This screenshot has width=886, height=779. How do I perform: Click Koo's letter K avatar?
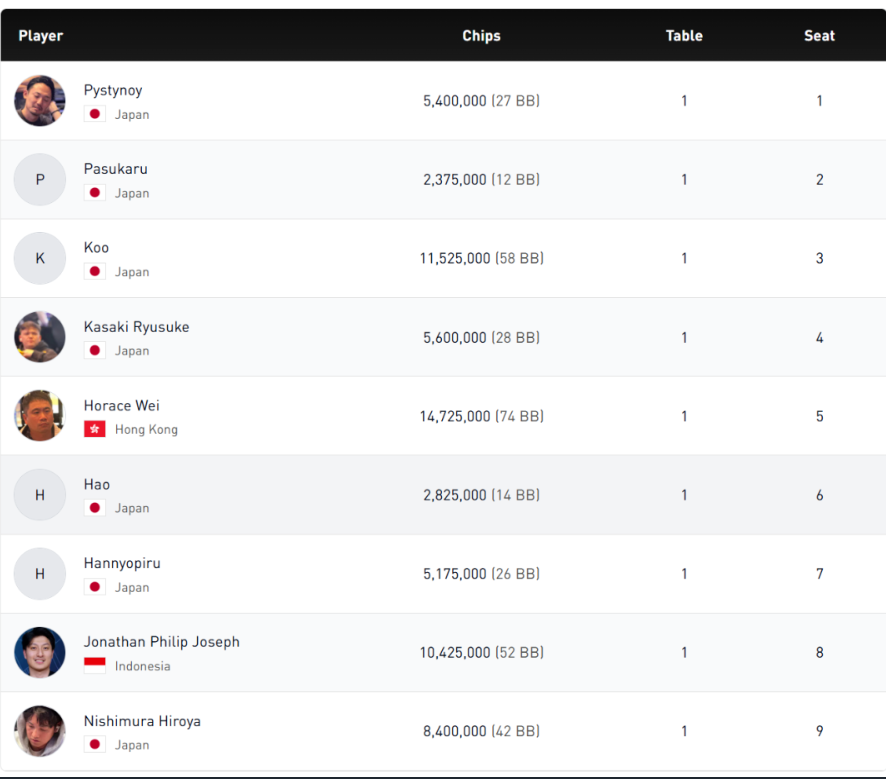[40, 258]
